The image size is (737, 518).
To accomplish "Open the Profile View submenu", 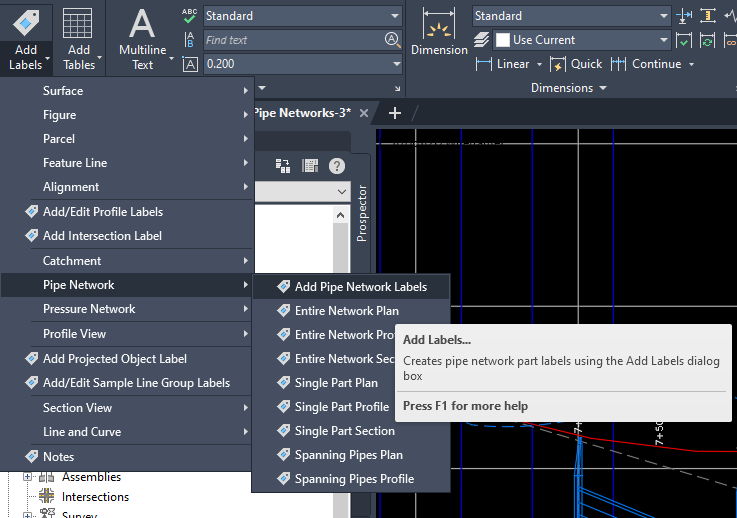I will coord(127,334).
